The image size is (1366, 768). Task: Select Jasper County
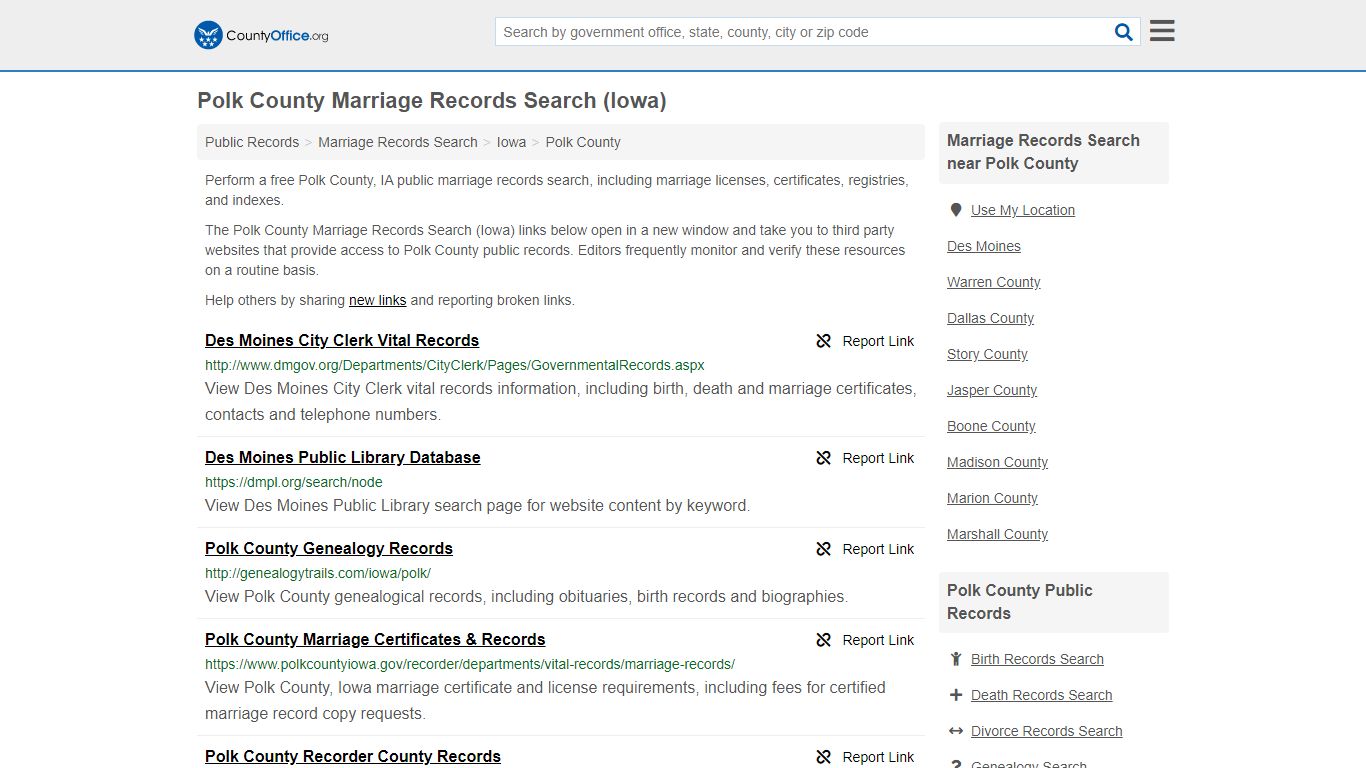click(992, 390)
